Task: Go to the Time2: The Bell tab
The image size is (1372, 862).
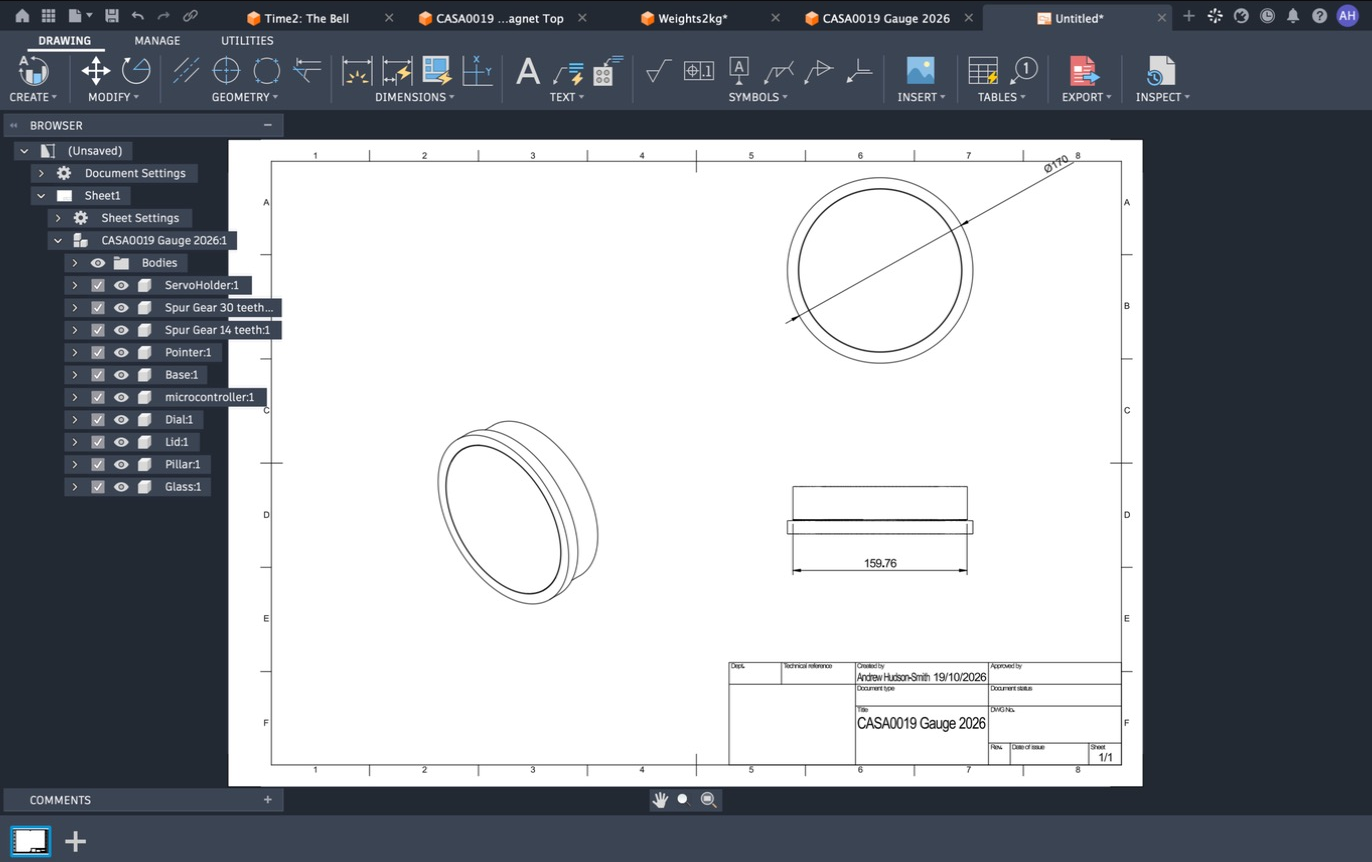Action: (x=307, y=18)
